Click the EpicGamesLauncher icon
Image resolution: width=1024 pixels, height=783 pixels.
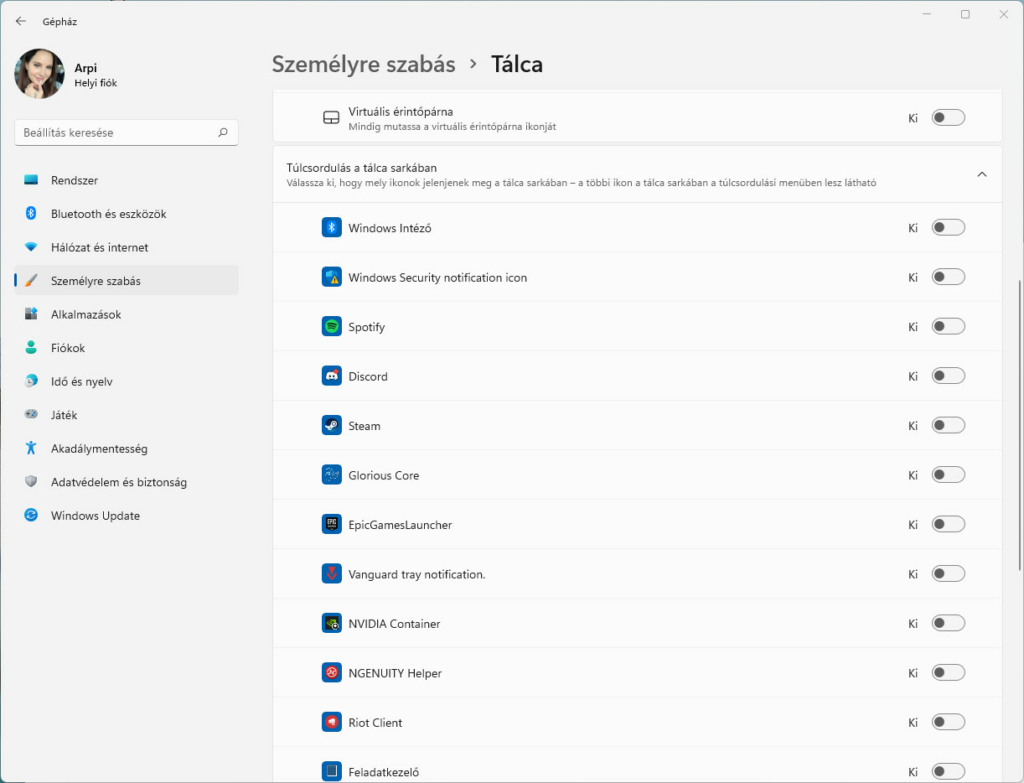(332, 525)
